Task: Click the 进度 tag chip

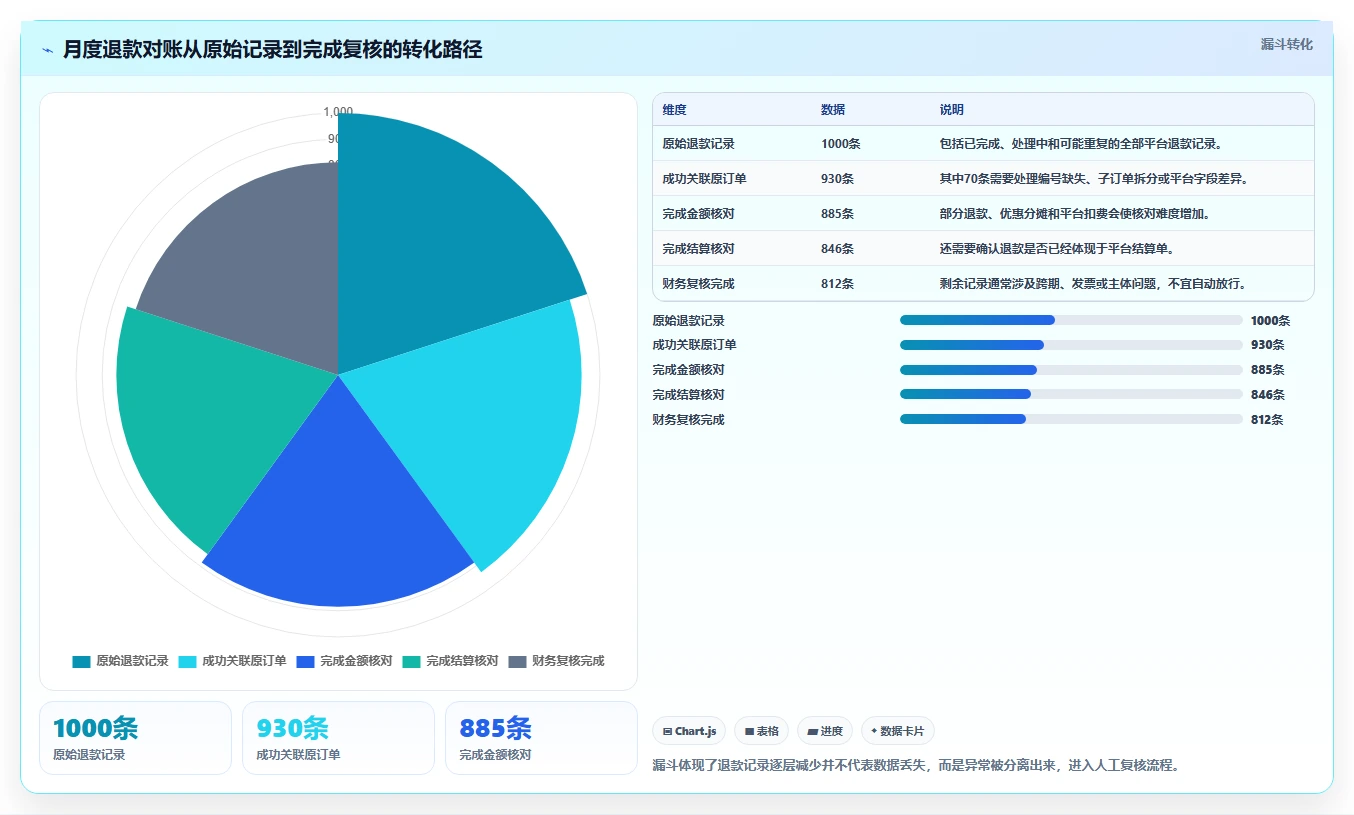Action: pyautogui.click(x=825, y=731)
